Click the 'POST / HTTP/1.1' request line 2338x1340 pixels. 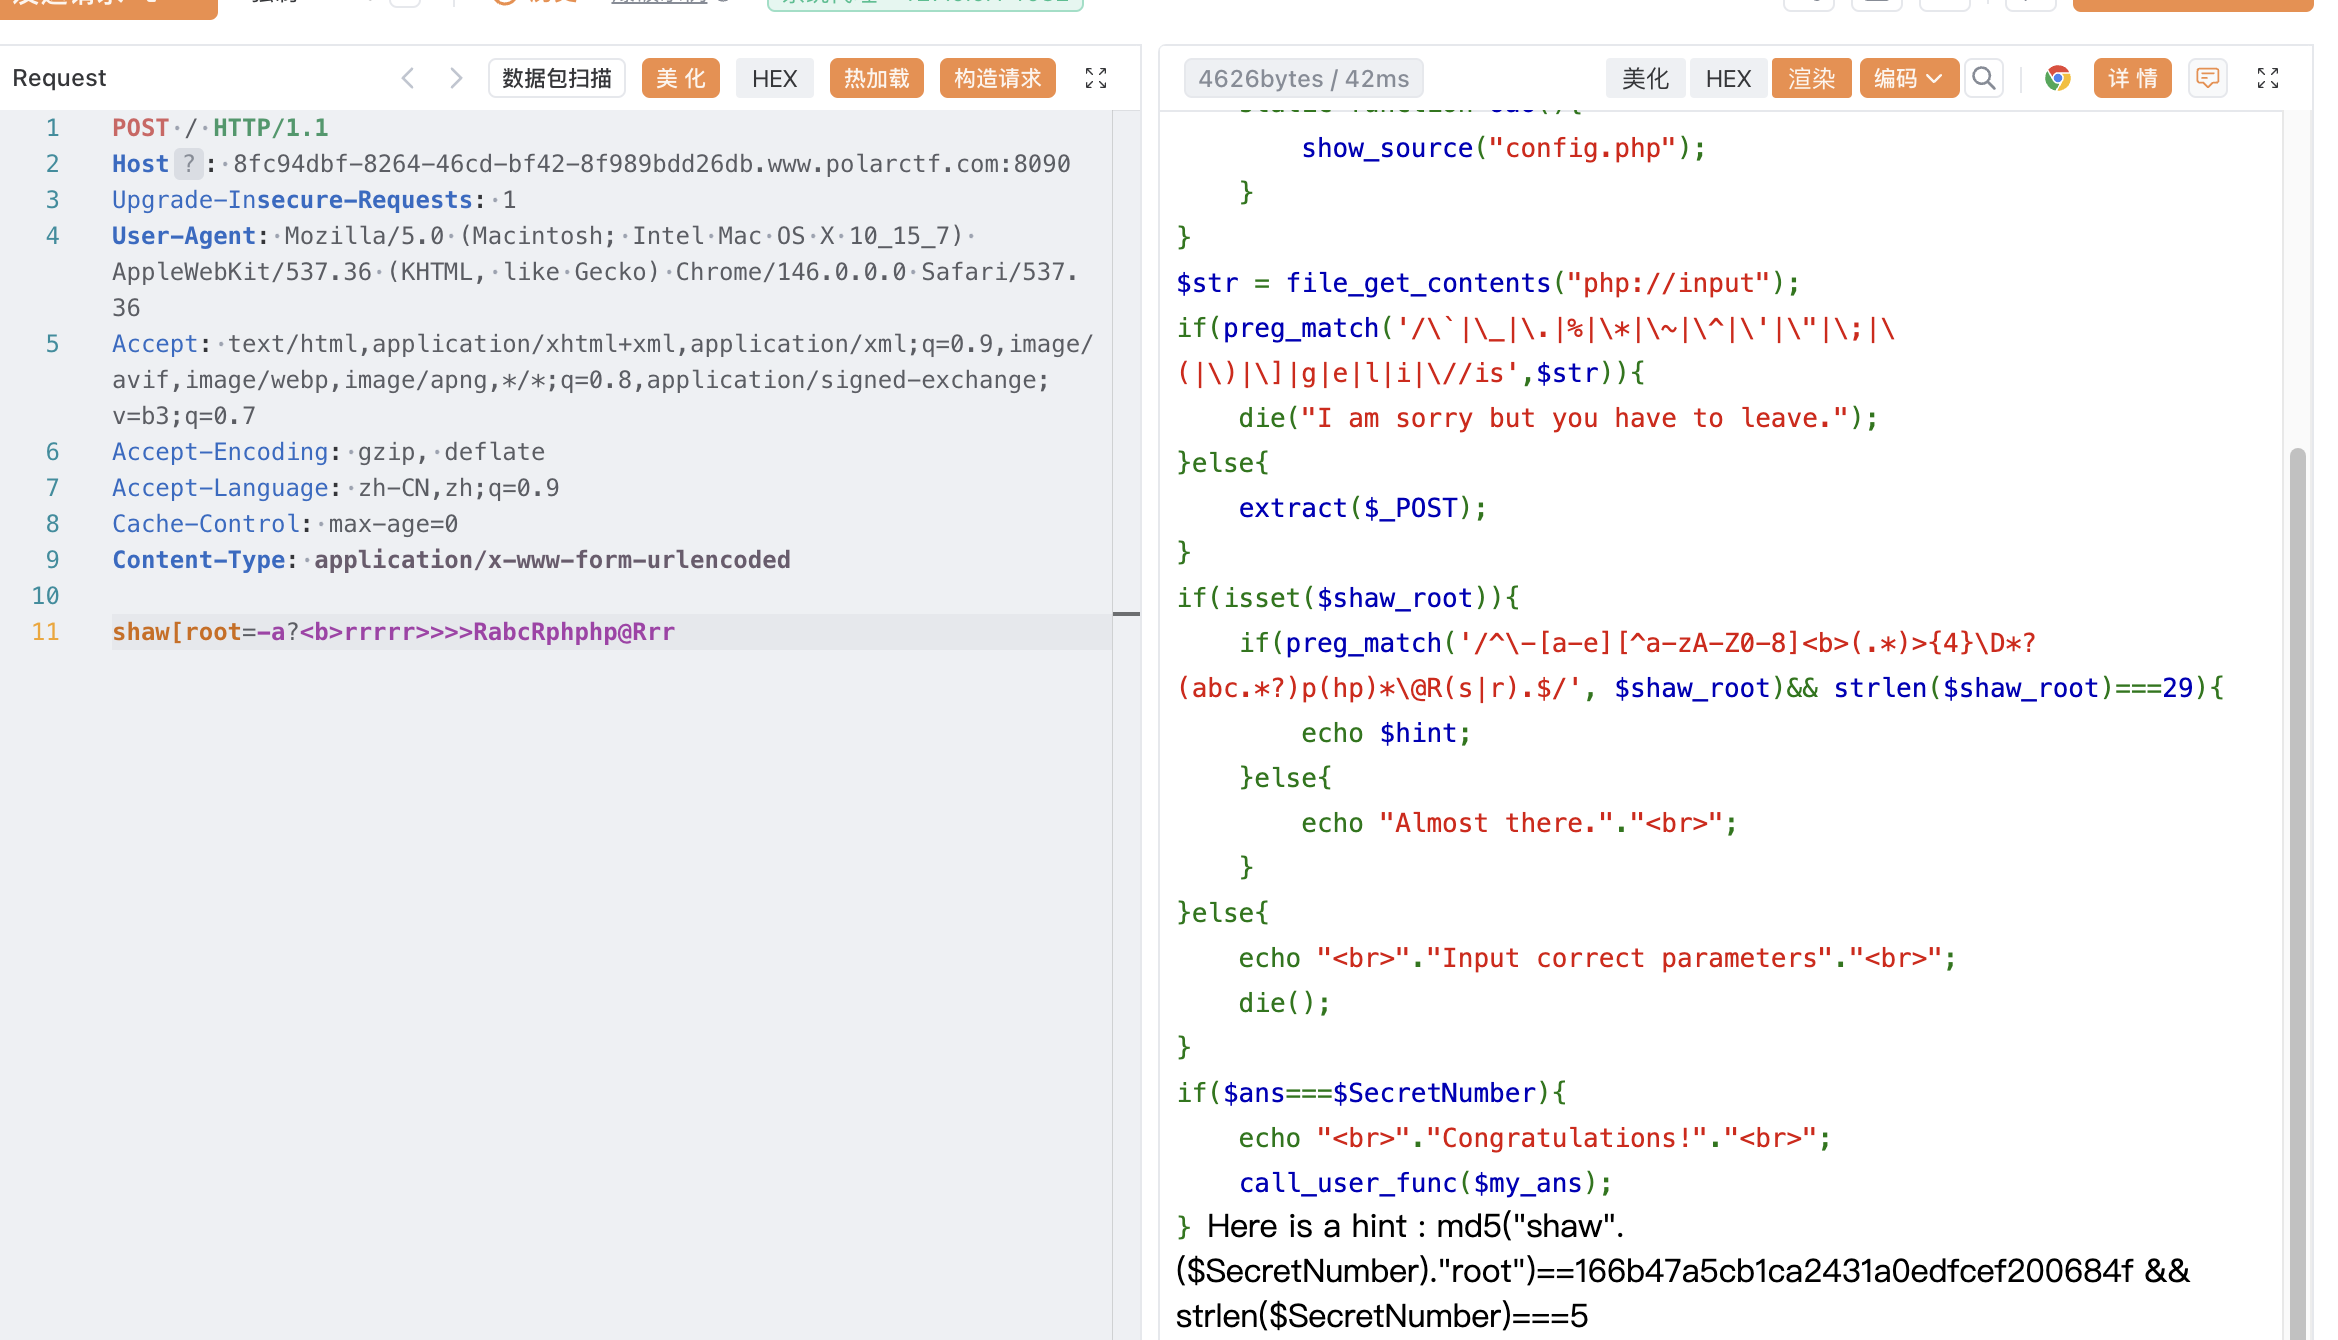click(220, 128)
